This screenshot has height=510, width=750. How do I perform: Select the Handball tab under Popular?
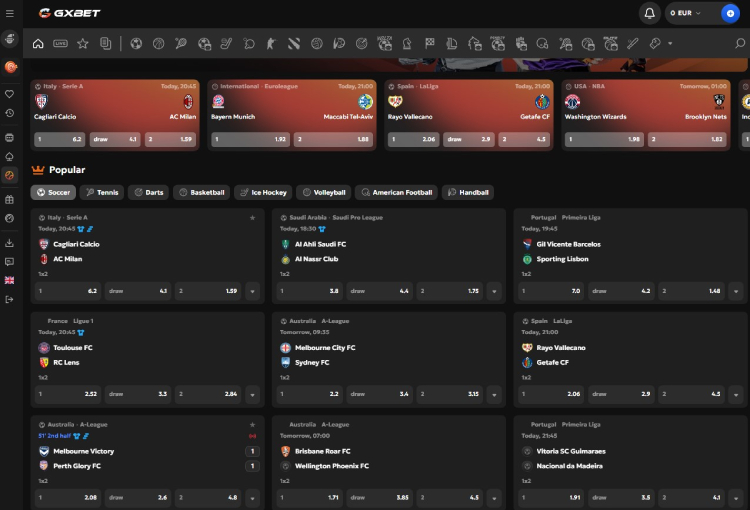[x=468, y=192]
